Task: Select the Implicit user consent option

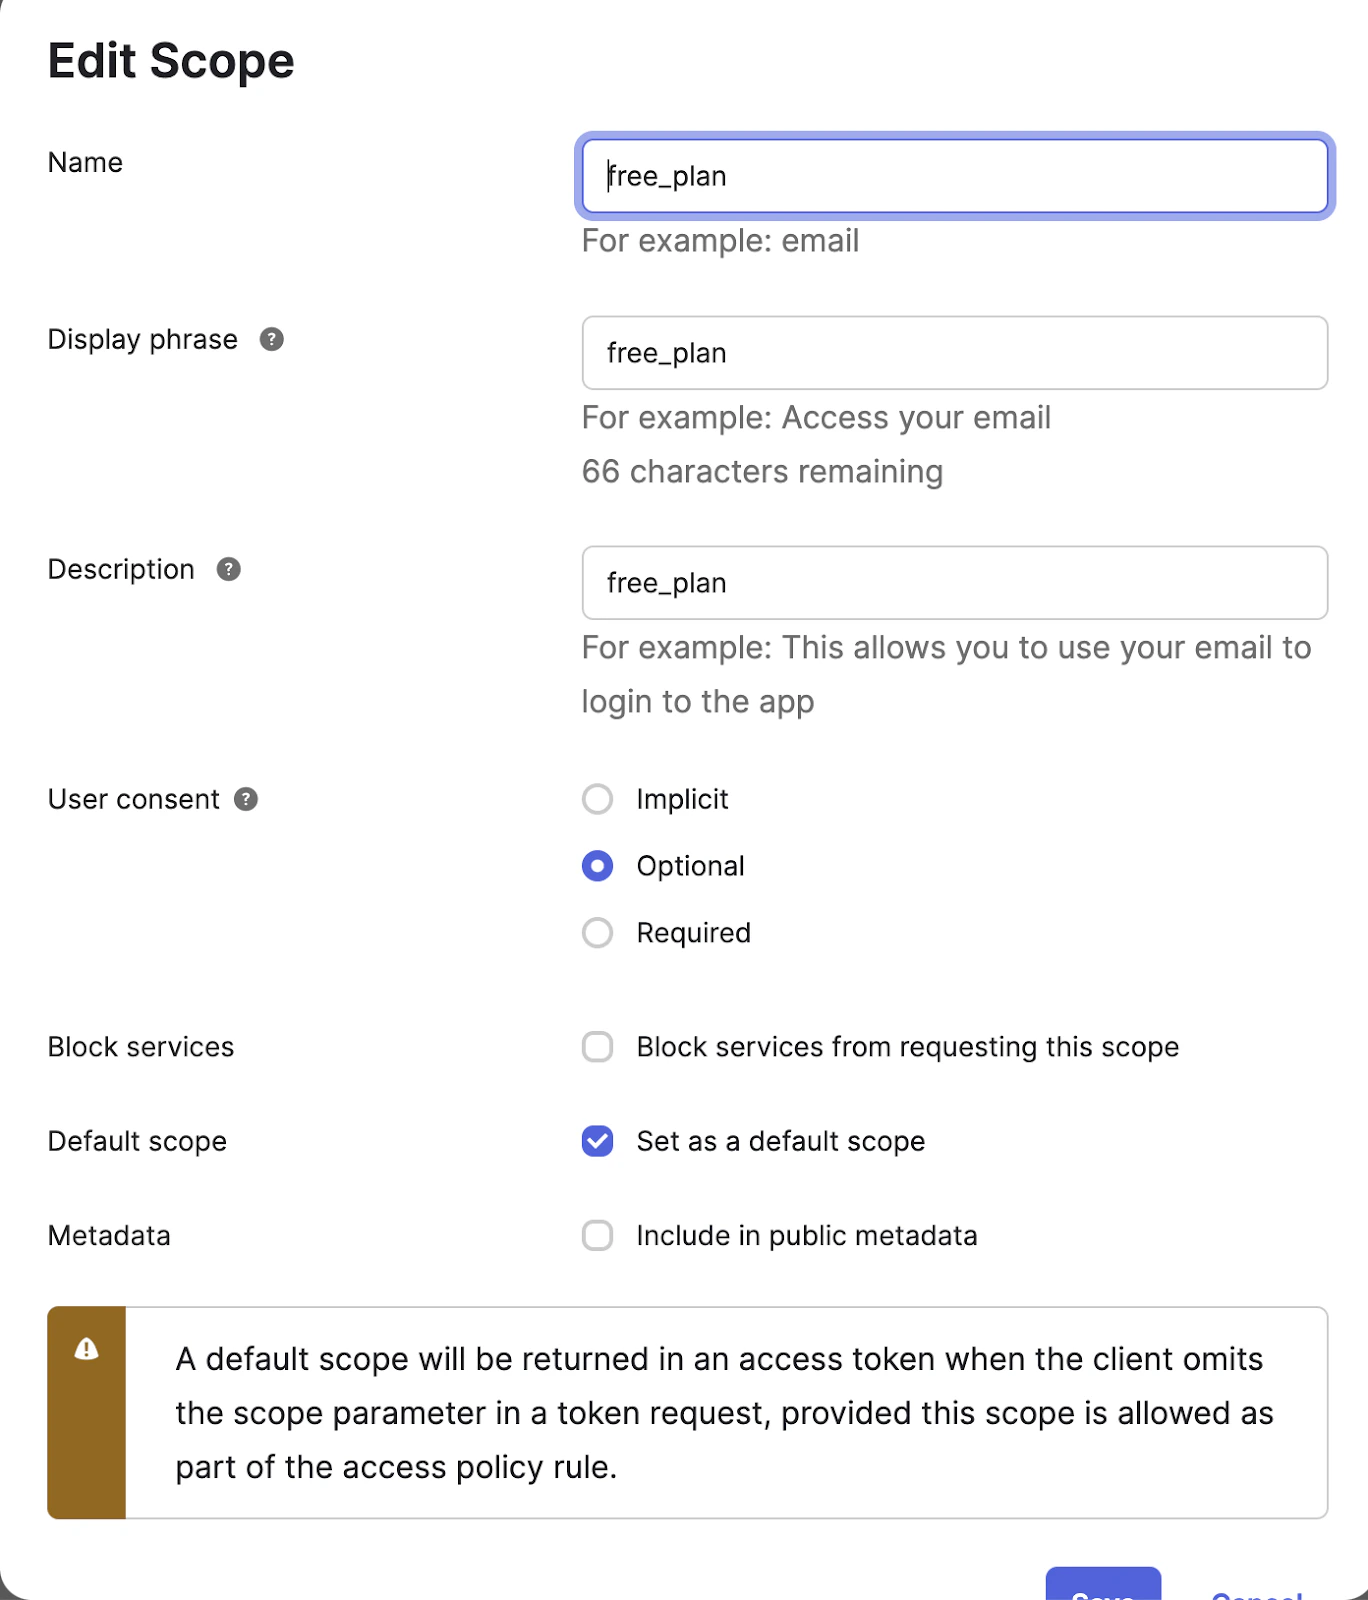Action: [597, 799]
